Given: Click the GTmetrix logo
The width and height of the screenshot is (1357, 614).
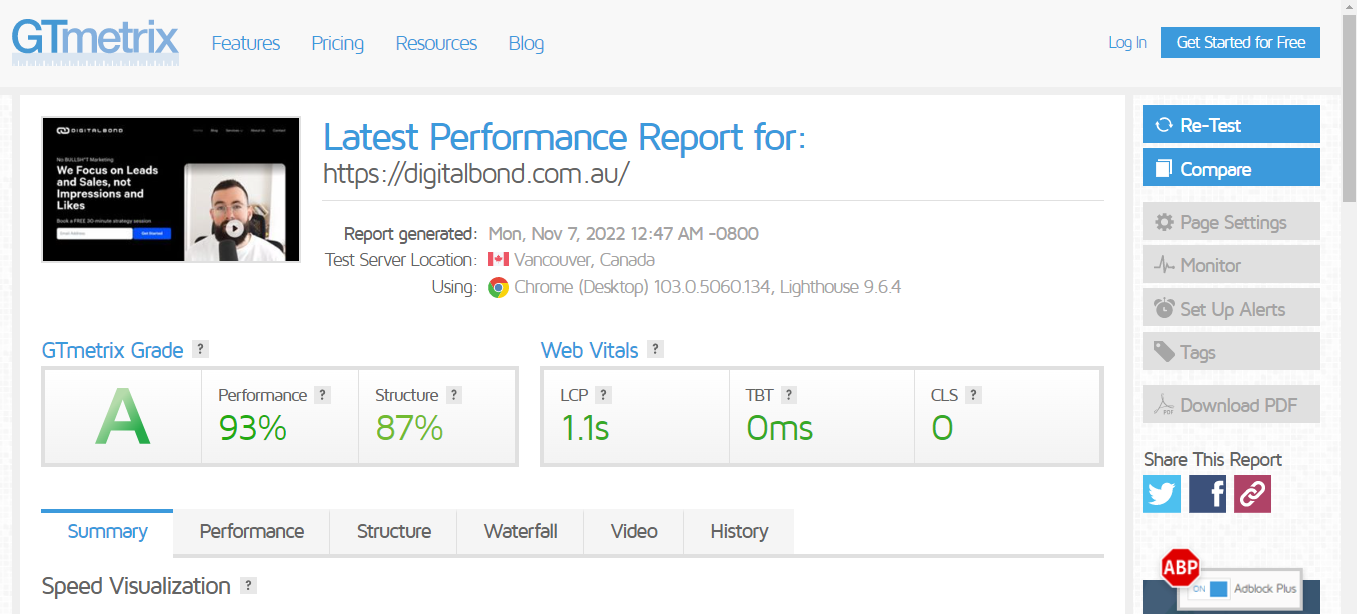Looking at the screenshot, I should [x=95, y=42].
